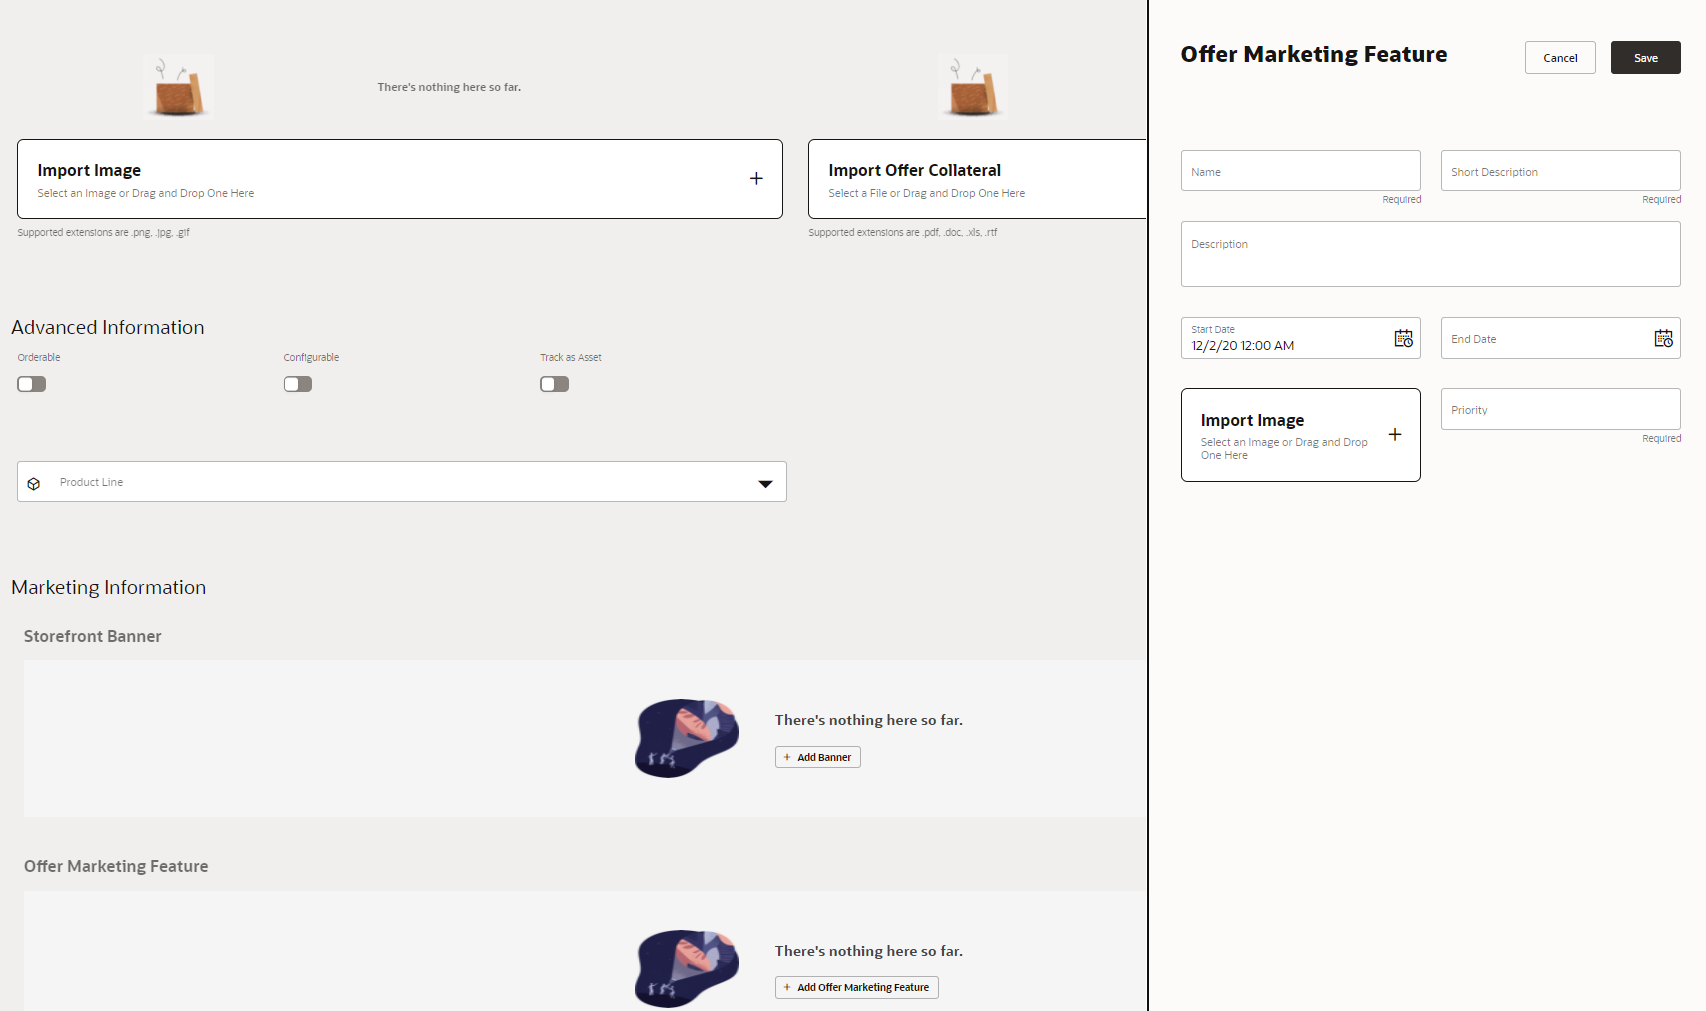1706x1011 pixels.
Task: Click the Product Line cube icon
Action: tap(34, 483)
